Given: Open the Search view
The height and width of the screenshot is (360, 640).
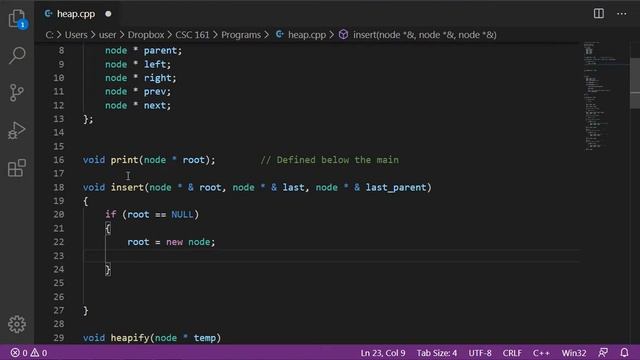Looking at the screenshot, I should 17,55.
